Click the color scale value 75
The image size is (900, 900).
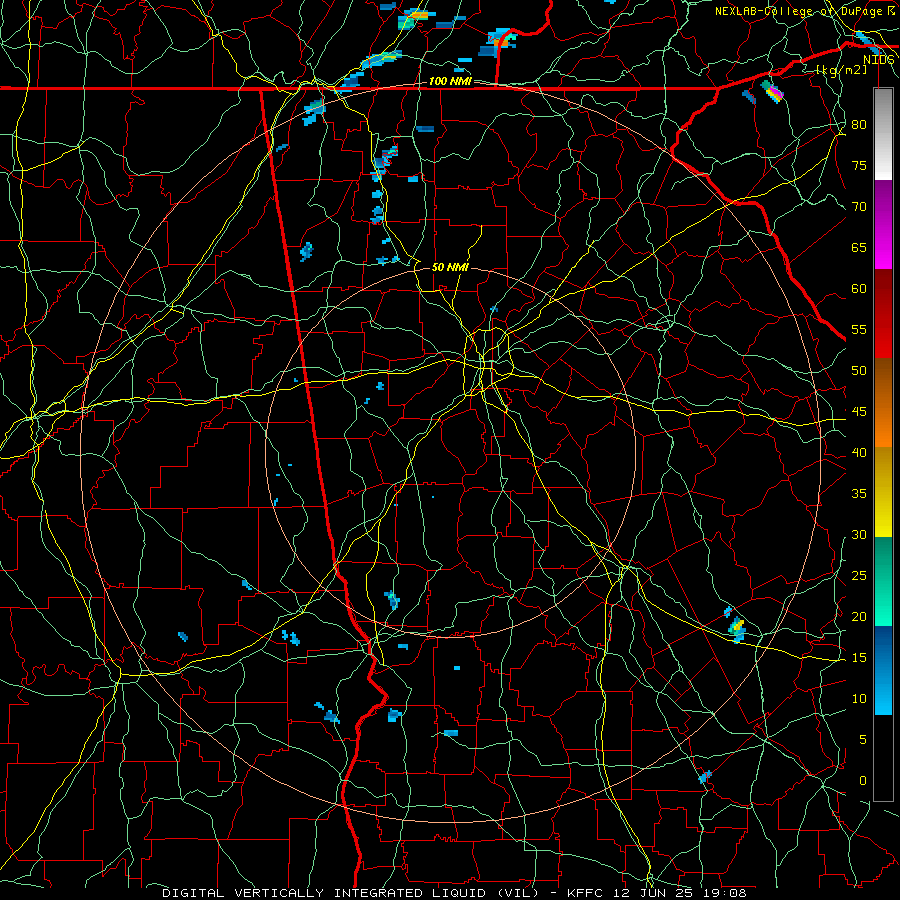pos(859,166)
